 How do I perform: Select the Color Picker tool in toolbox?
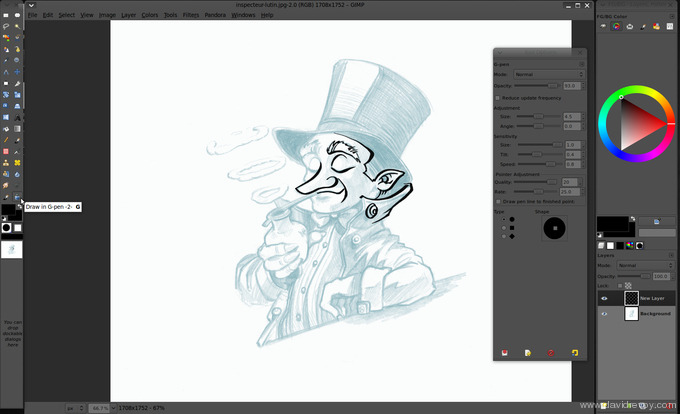(x=6, y=61)
